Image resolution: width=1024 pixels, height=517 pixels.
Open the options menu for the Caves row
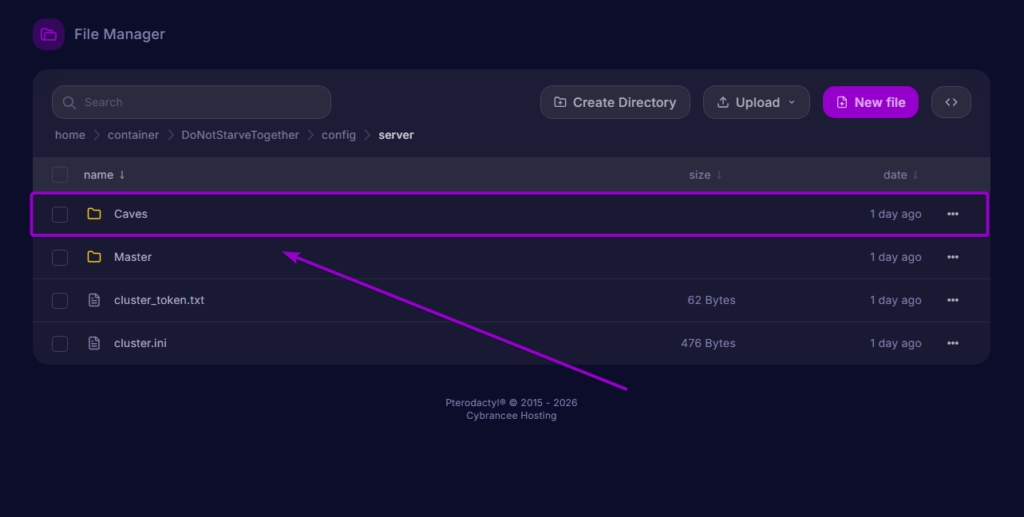pyautogui.click(x=953, y=214)
